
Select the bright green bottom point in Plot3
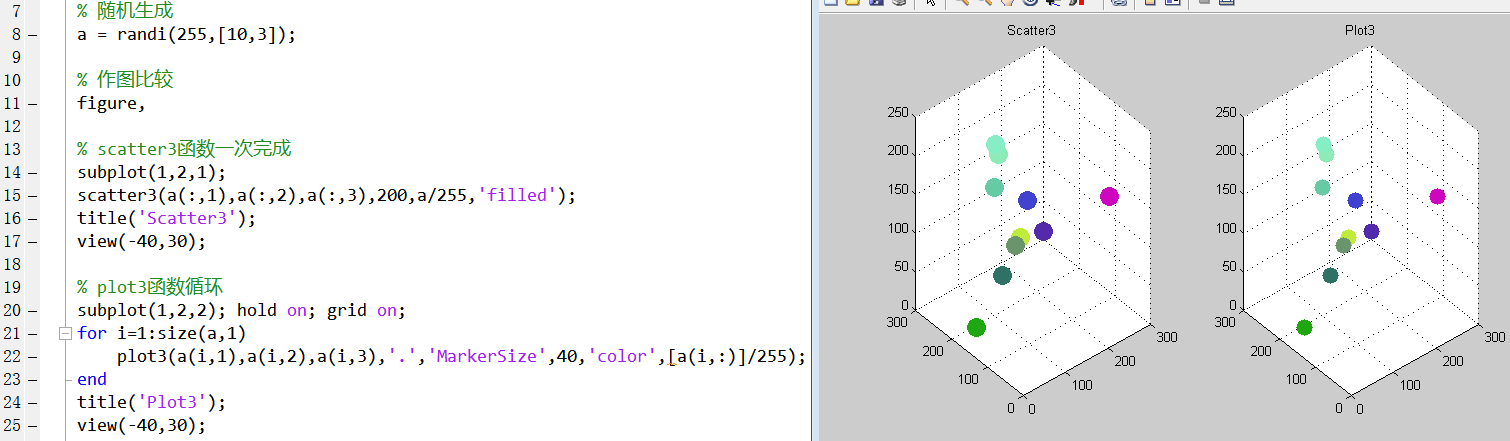1304,328
